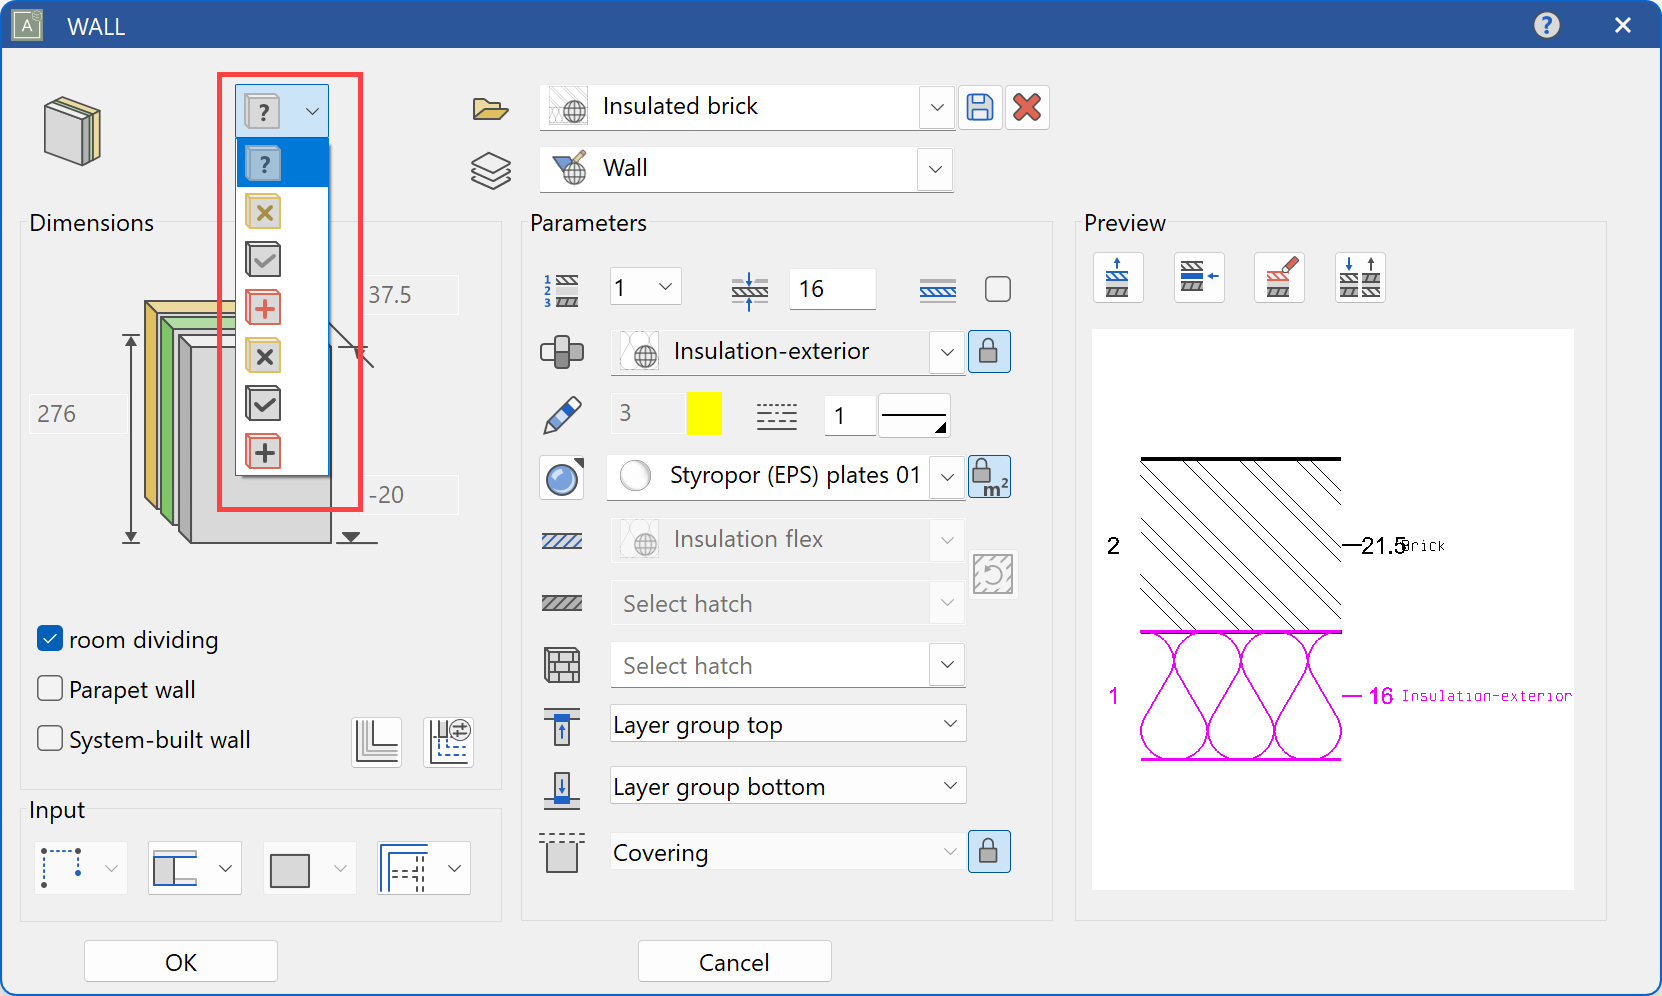This screenshot has height=996, width=1662.
Task: Select the red plus item in dropdown list
Action: point(264,308)
